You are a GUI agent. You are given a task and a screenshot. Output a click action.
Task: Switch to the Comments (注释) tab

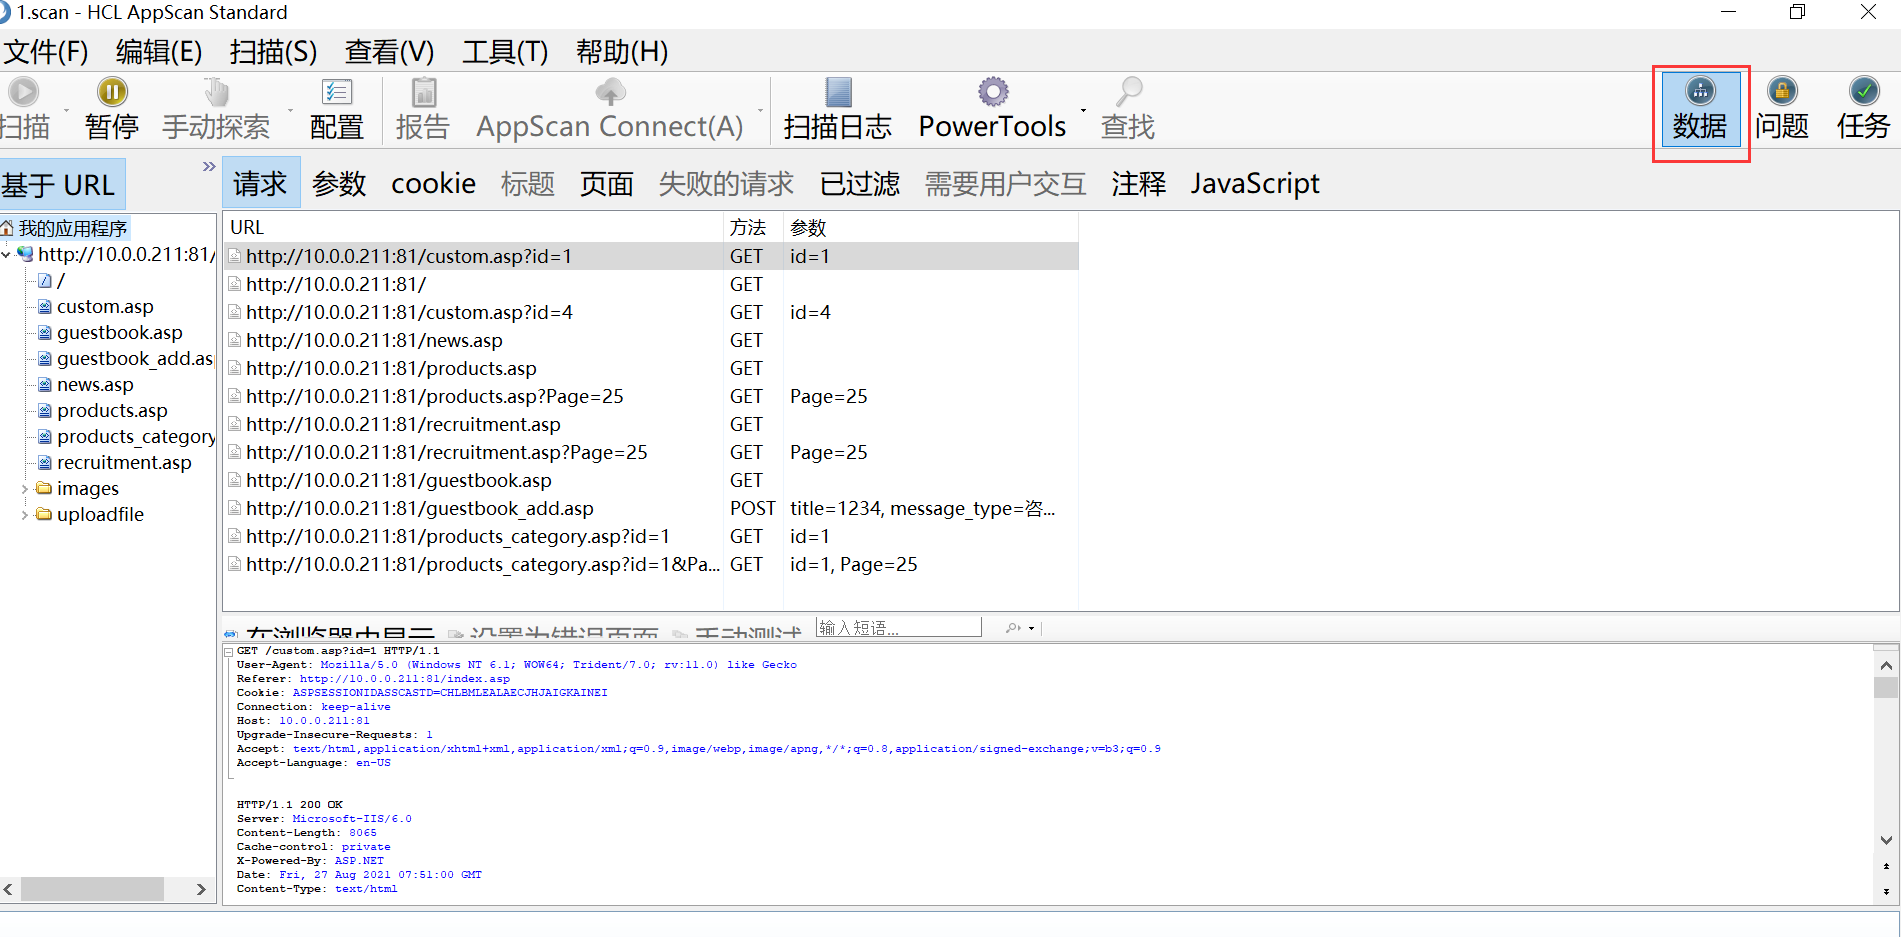(1139, 183)
